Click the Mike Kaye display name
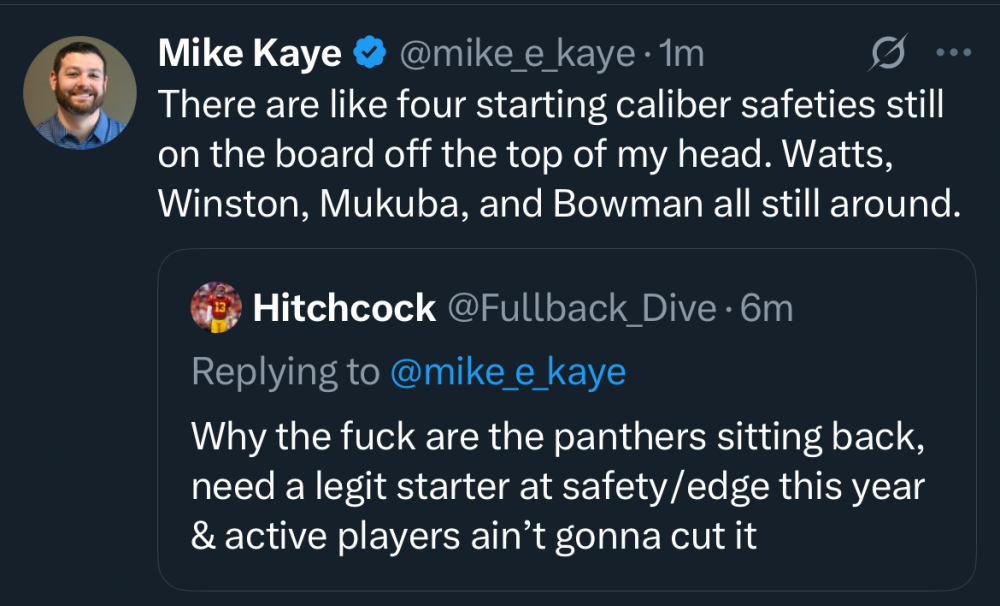This screenshot has width=1000, height=606. pos(249,54)
